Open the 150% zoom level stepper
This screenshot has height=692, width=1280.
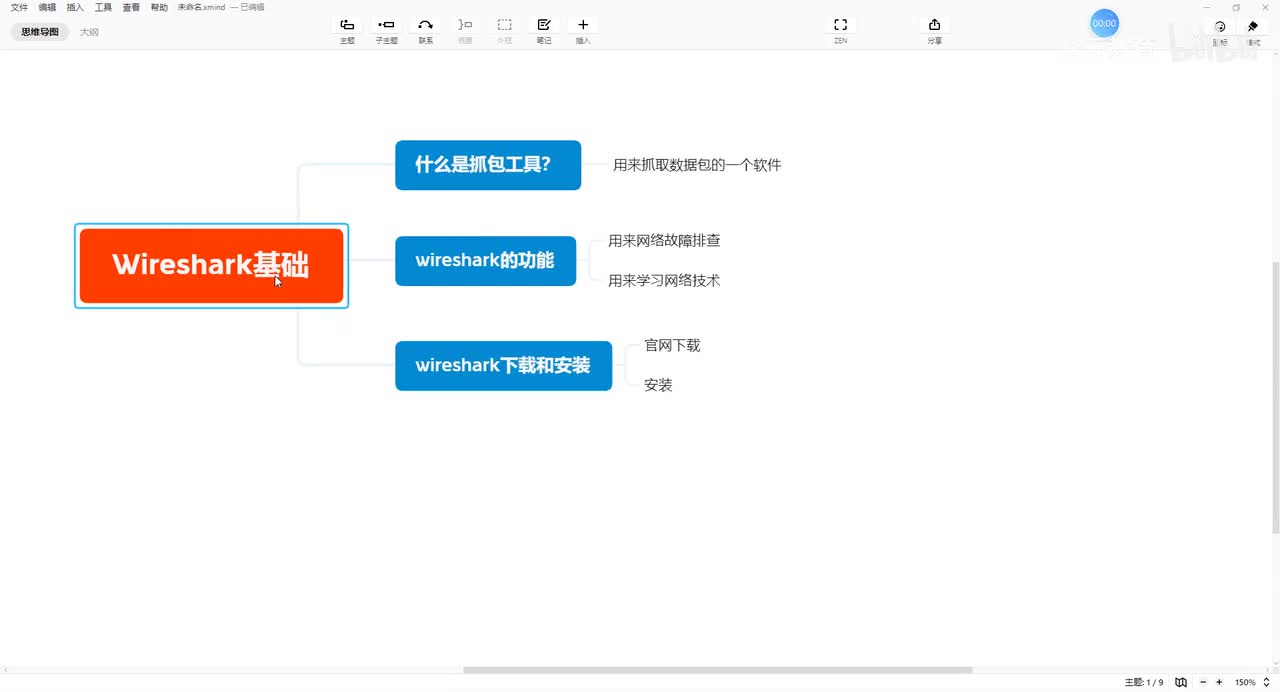click(1267, 682)
